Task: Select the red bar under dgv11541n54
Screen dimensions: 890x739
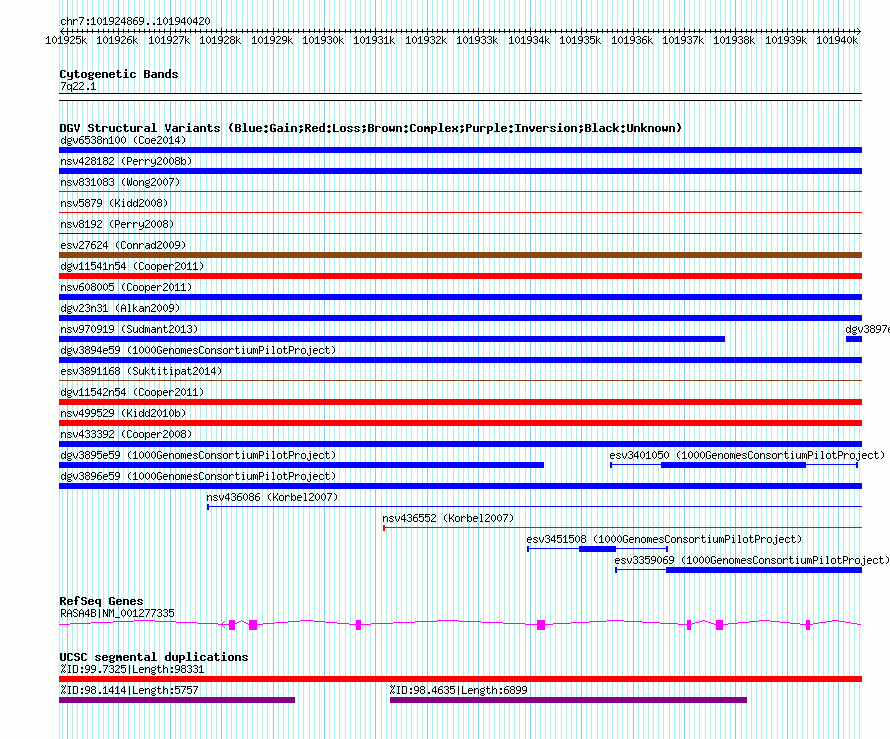Action: (460, 276)
